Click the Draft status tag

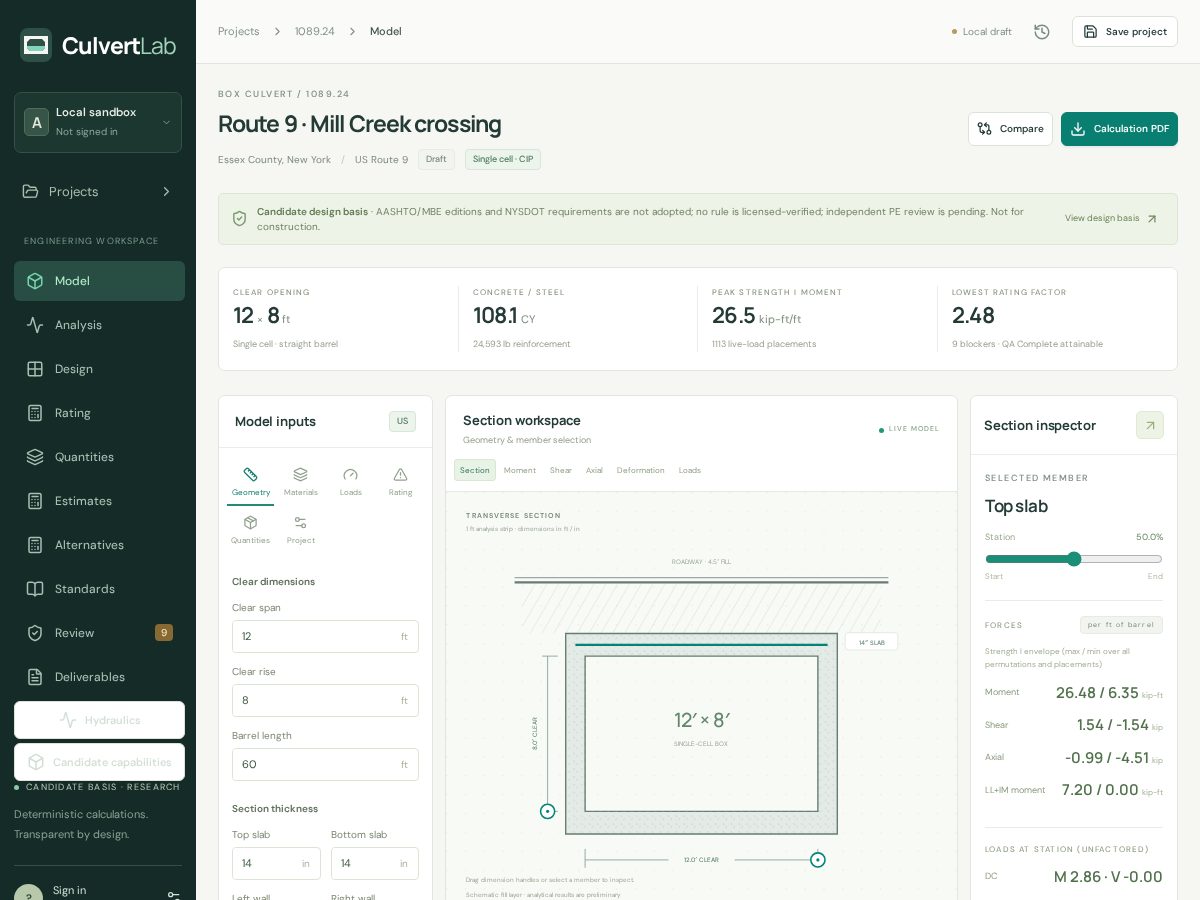point(436,159)
